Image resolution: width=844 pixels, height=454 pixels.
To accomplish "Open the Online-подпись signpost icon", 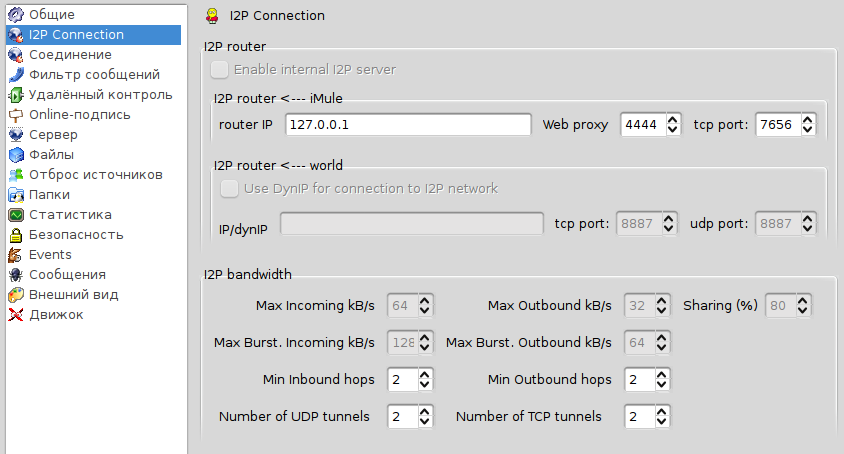I will point(16,115).
